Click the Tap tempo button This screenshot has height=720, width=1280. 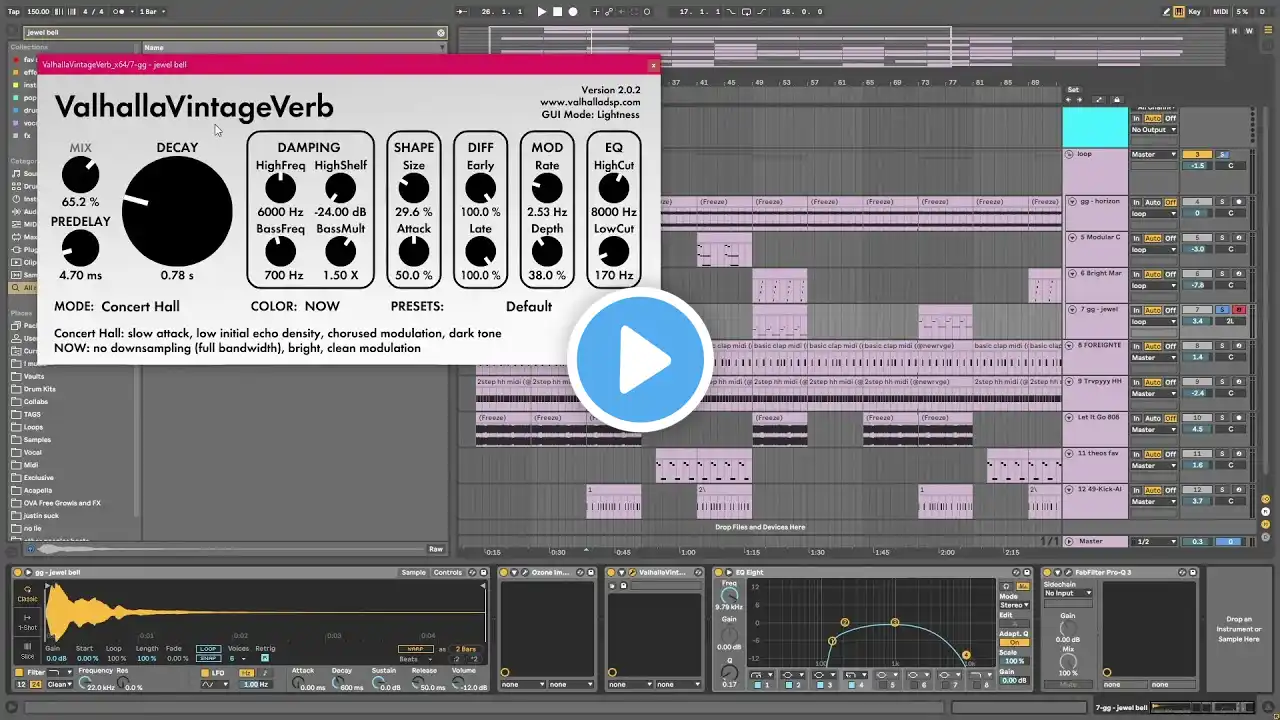[15, 12]
